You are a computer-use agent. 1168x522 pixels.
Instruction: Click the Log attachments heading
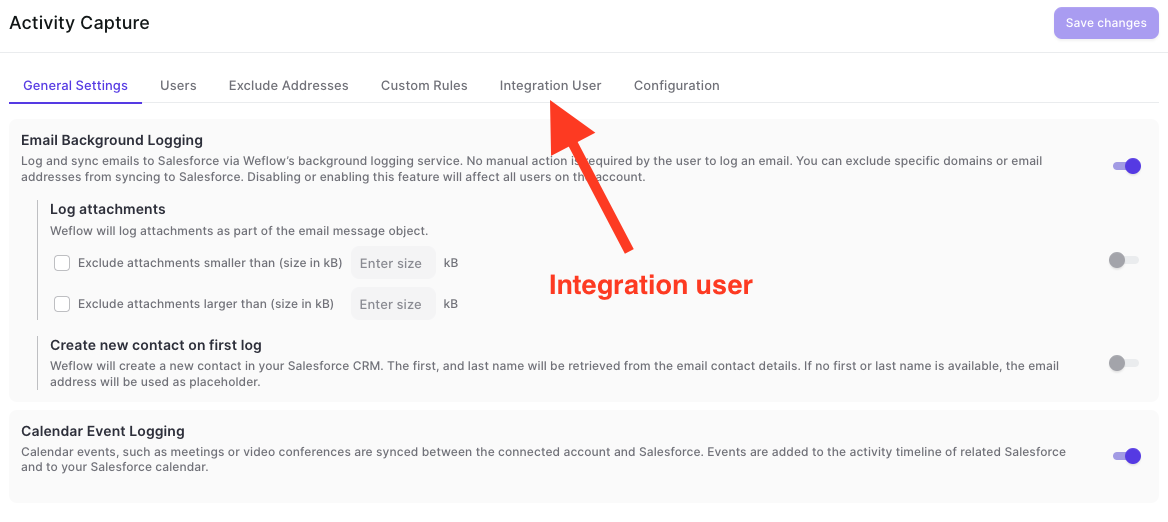tap(107, 209)
